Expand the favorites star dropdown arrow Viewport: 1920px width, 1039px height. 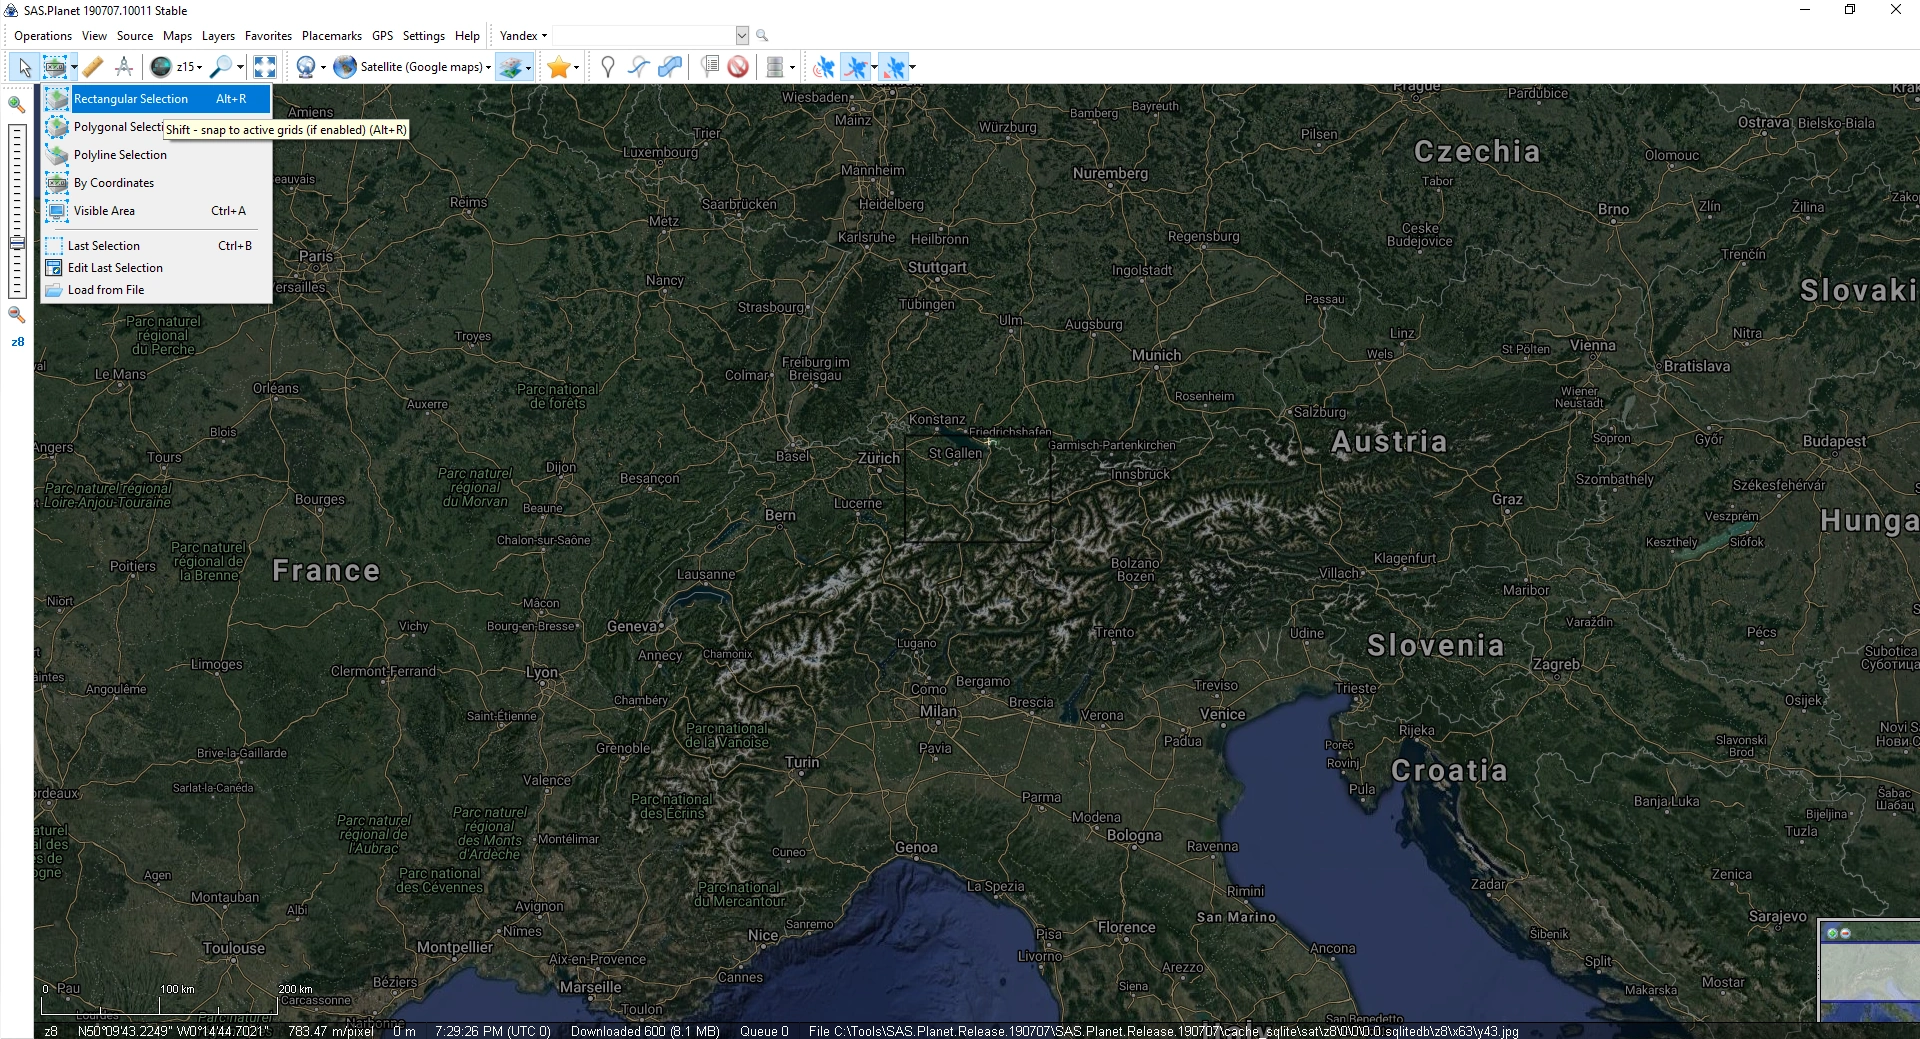[x=576, y=68]
